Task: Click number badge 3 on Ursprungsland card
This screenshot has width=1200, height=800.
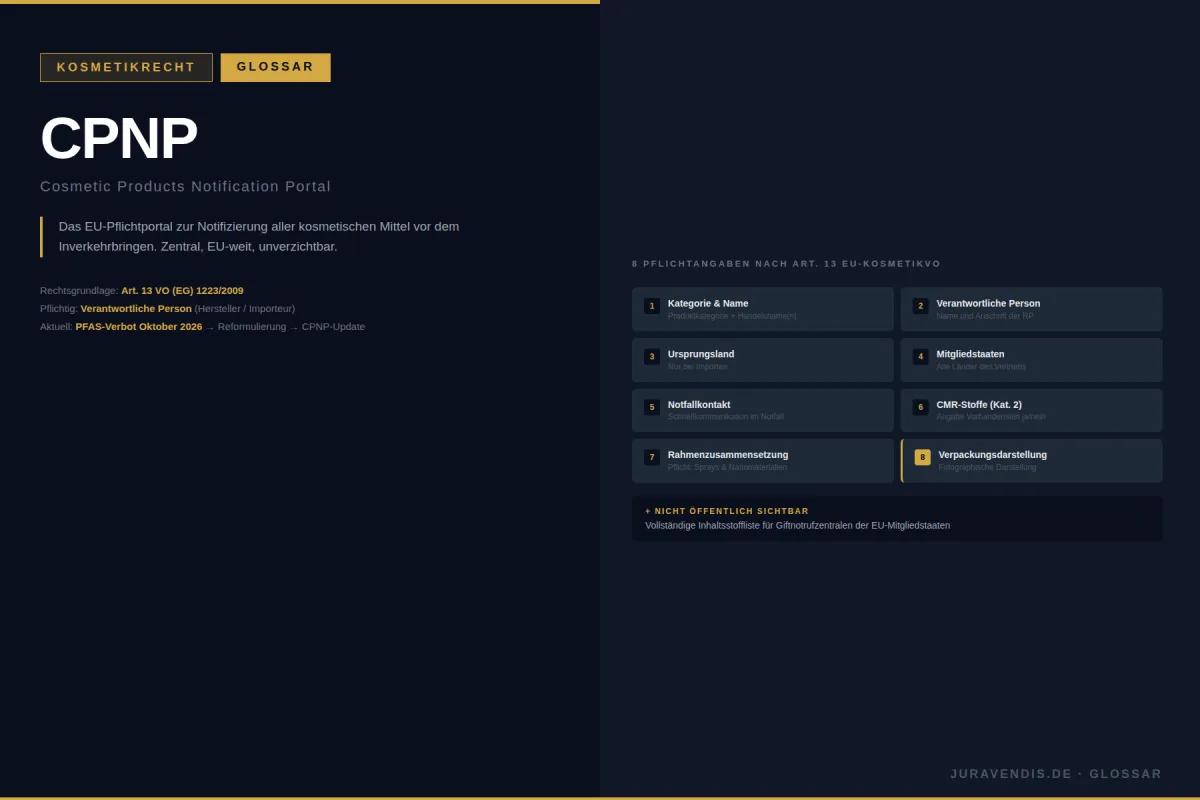Action: [652, 356]
